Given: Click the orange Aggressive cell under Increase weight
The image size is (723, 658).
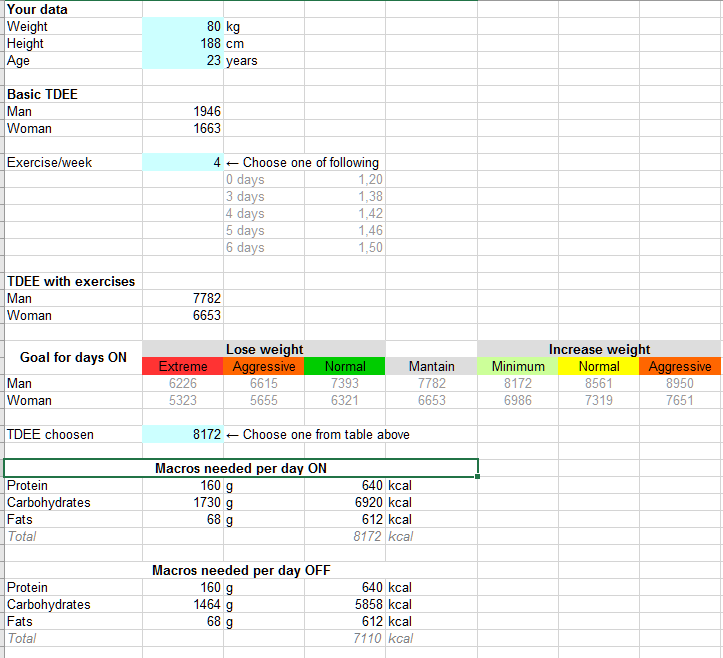Looking at the screenshot, I should (x=680, y=367).
